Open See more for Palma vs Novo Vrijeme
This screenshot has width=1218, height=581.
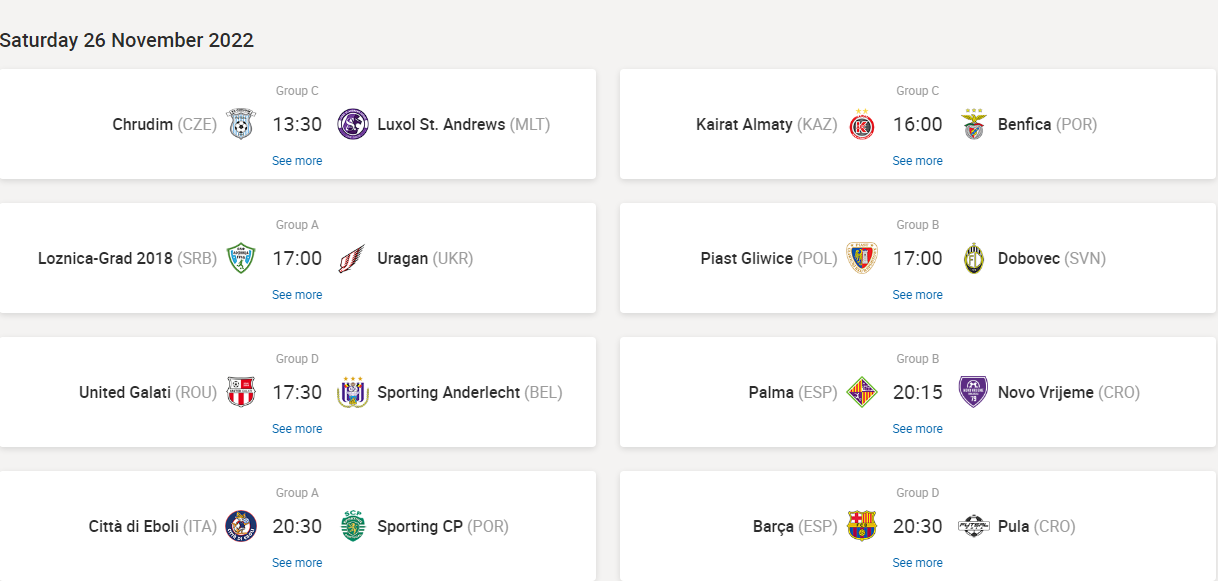point(917,429)
